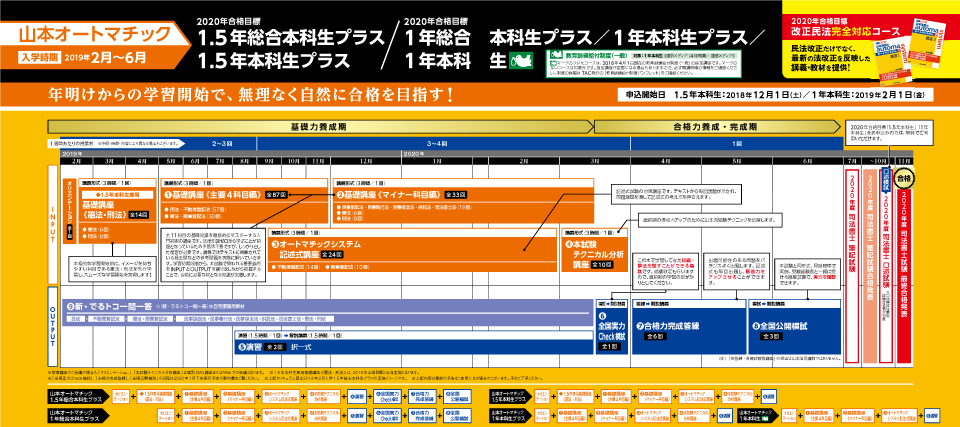Click the 筆記試験合格発表 vertical column

tap(869, 266)
